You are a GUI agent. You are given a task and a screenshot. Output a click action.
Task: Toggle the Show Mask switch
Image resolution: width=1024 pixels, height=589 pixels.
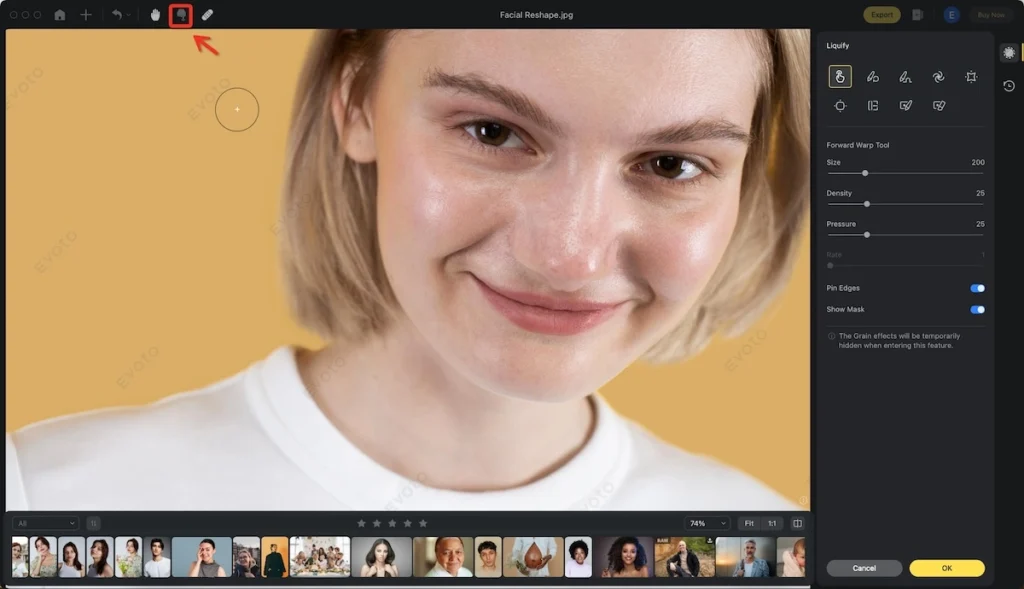977,310
